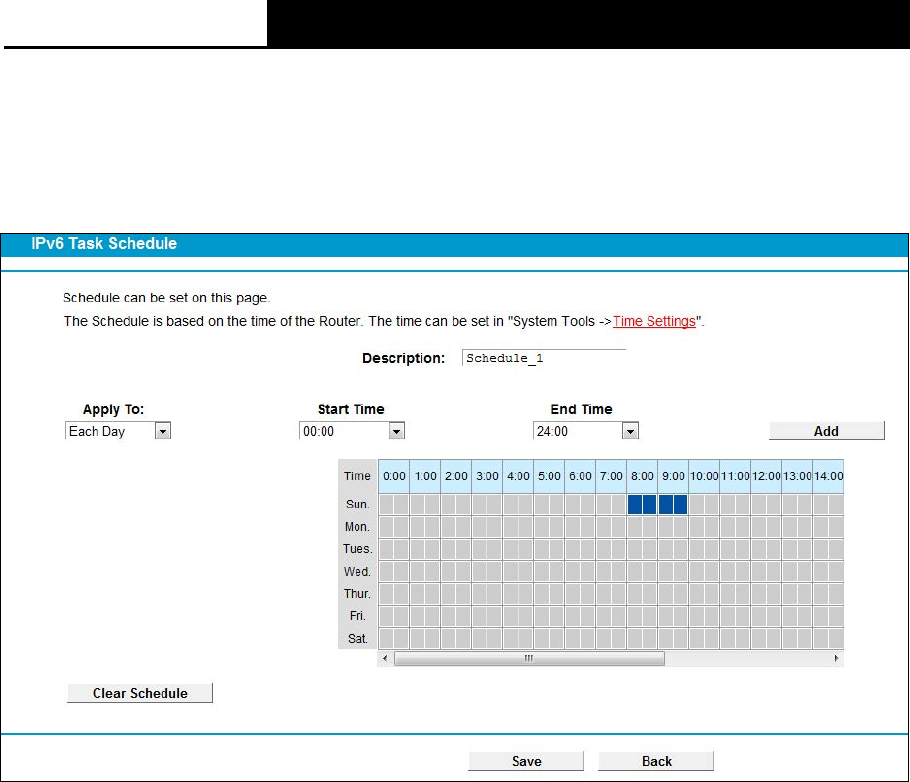Open the End Time dropdown
Image resolution: width=910 pixels, height=782 pixels.
pyautogui.click(x=586, y=431)
